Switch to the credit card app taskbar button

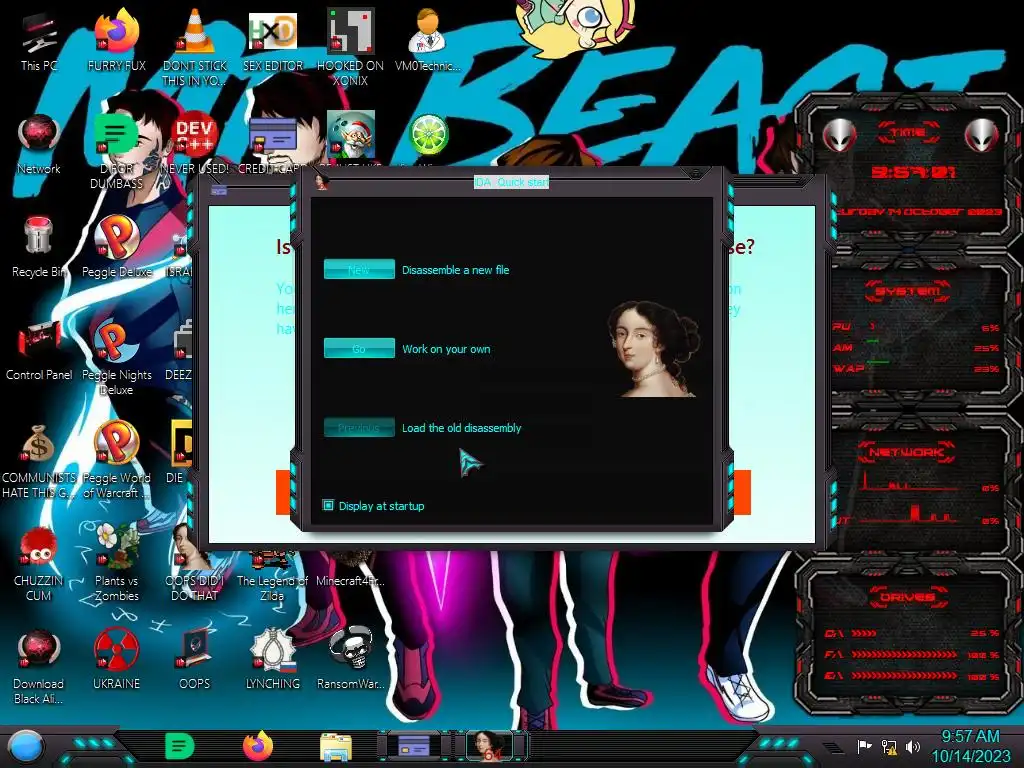[413, 746]
